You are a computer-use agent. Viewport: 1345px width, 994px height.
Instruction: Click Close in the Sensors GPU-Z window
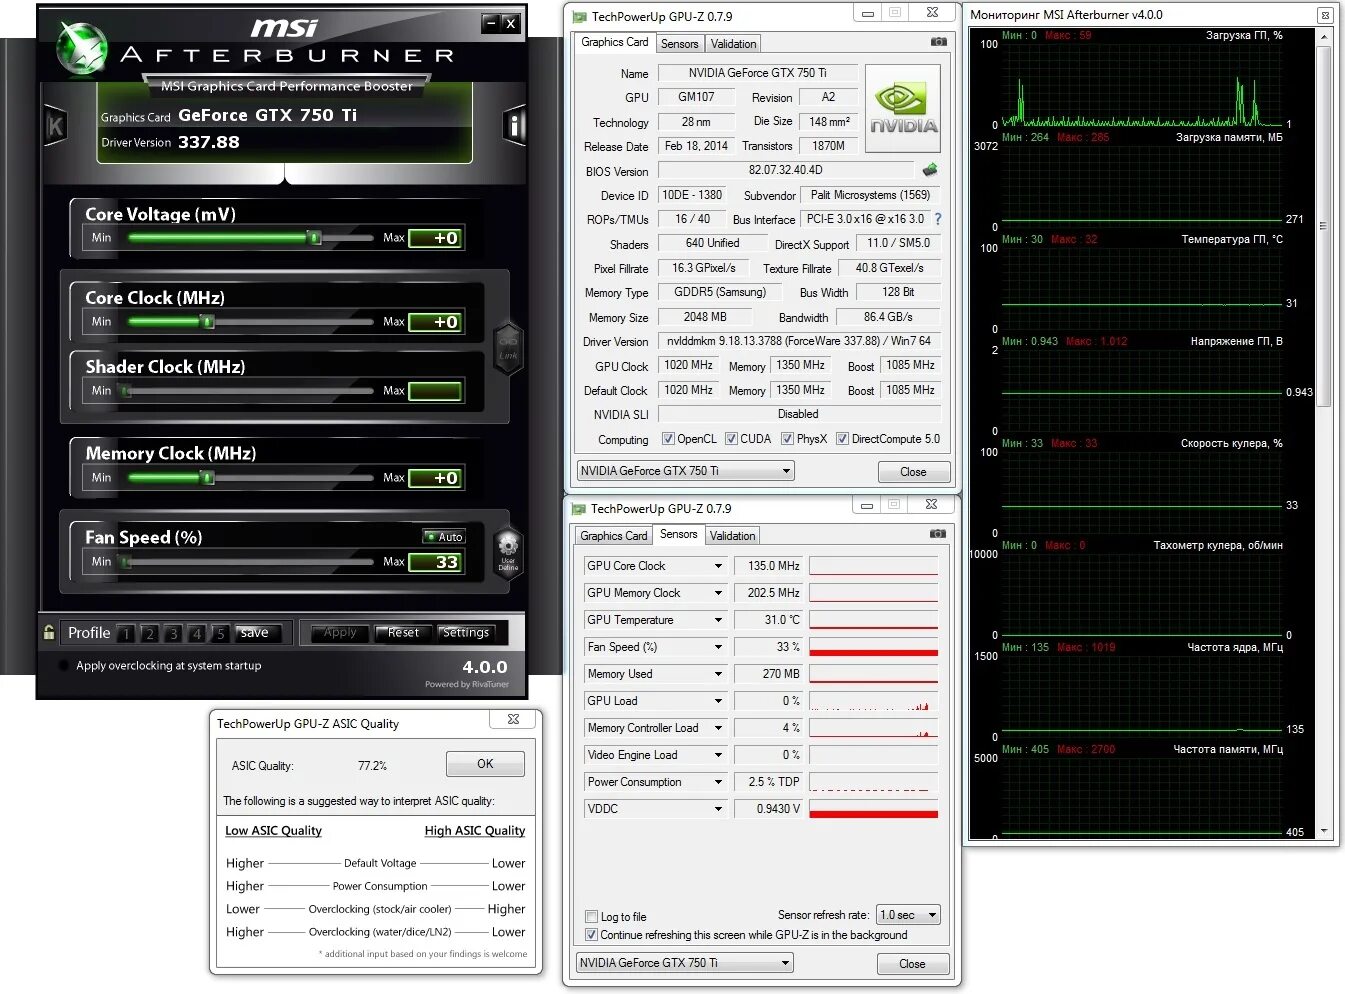[x=912, y=964]
